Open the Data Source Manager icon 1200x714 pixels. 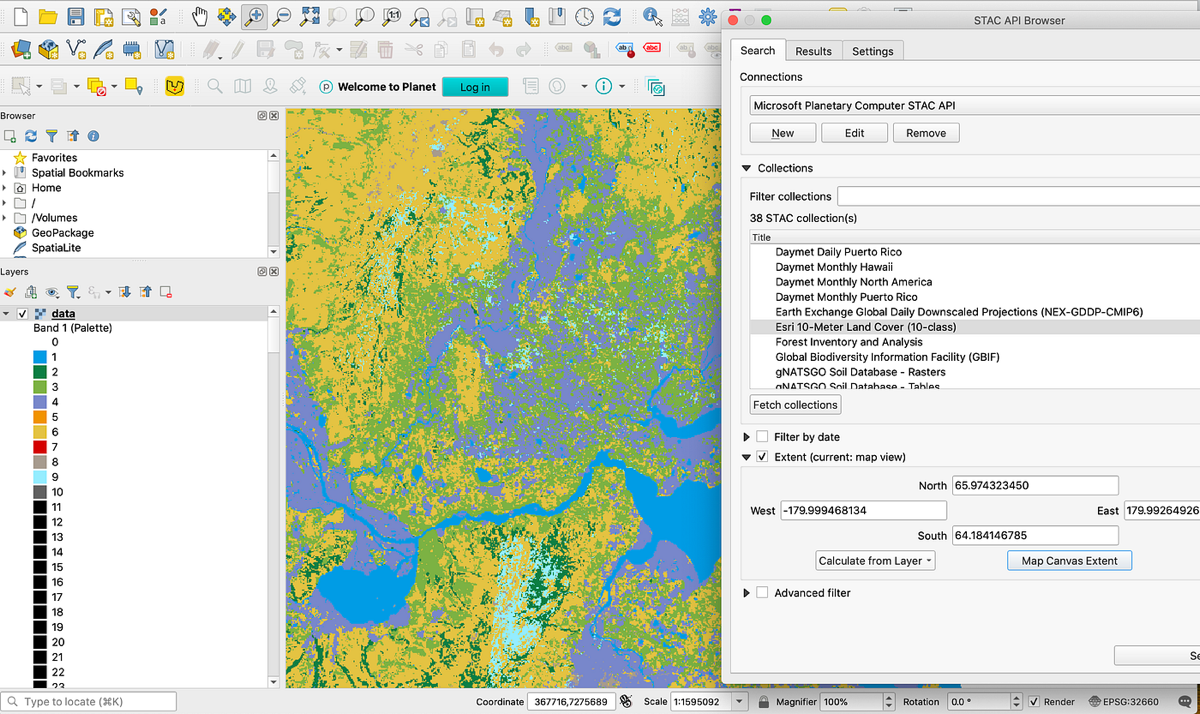coord(20,49)
